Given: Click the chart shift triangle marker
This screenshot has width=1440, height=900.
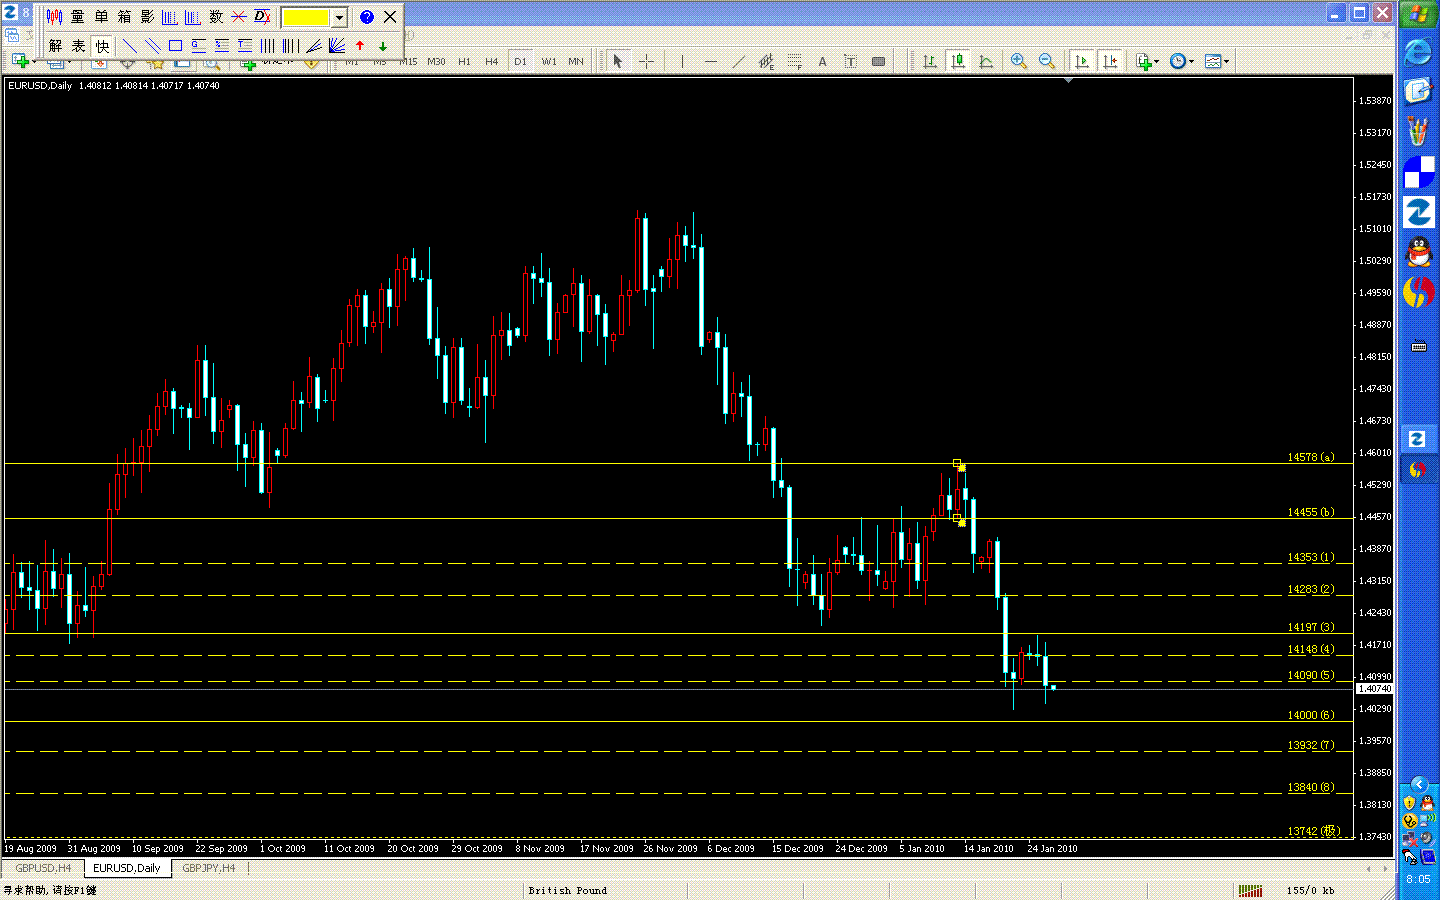Looking at the screenshot, I should pos(1069,80).
